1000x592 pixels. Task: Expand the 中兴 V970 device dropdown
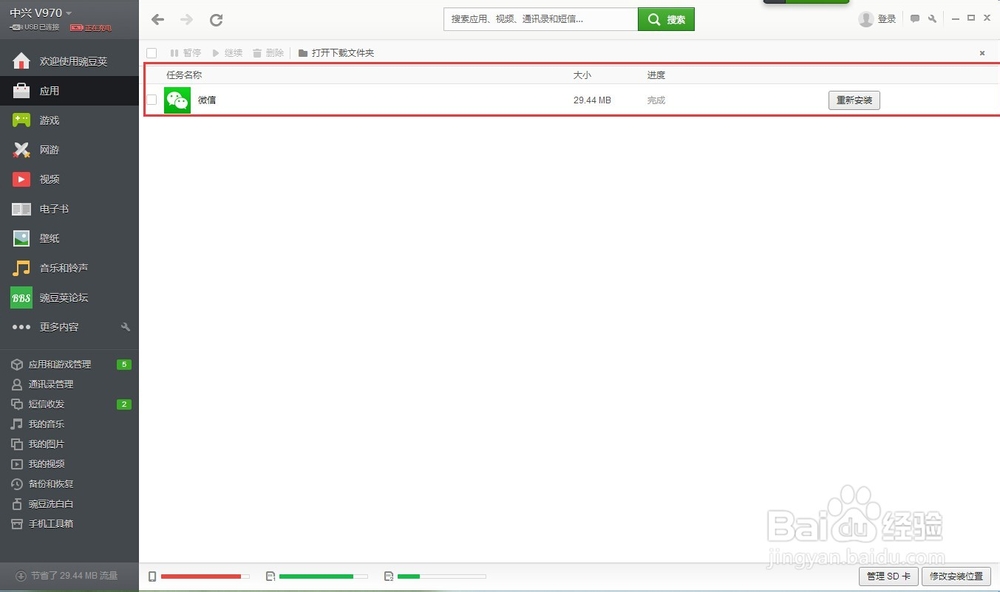pos(40,13)
